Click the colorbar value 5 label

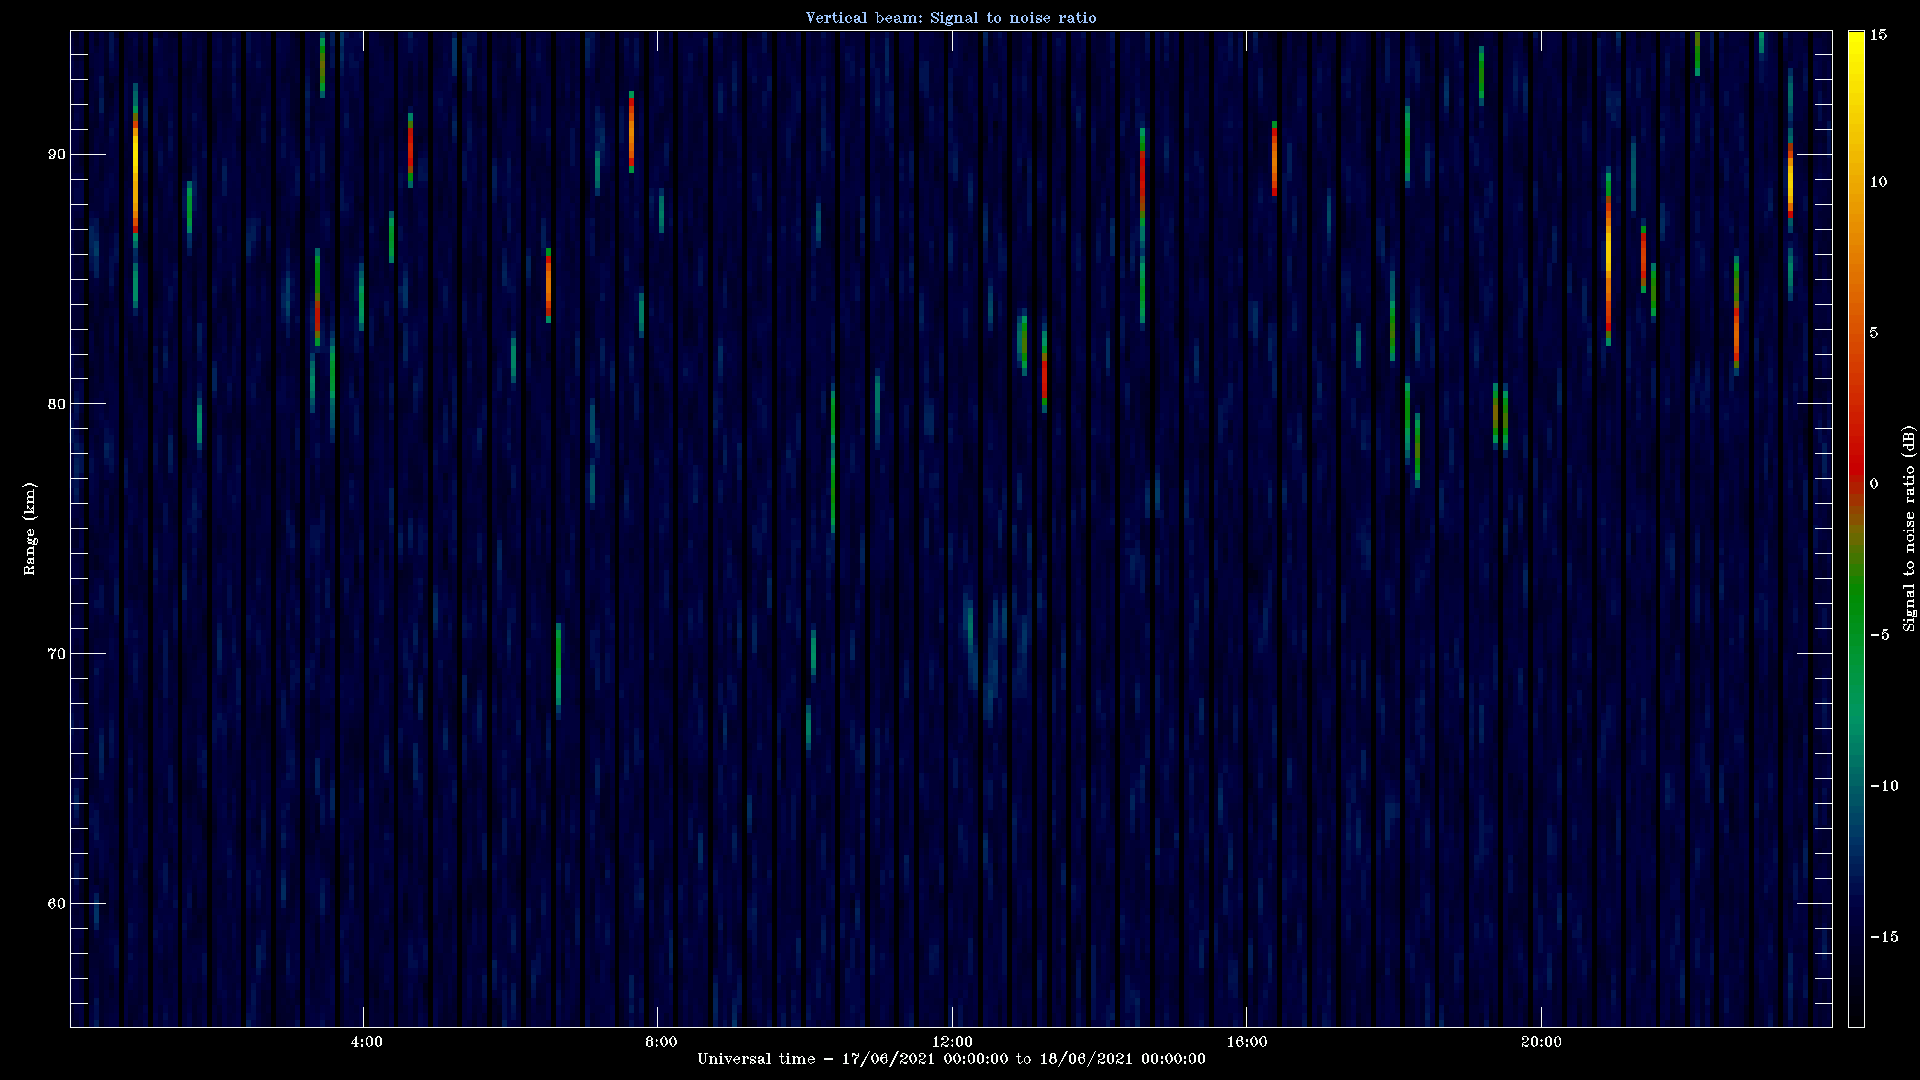[1874, 332]
